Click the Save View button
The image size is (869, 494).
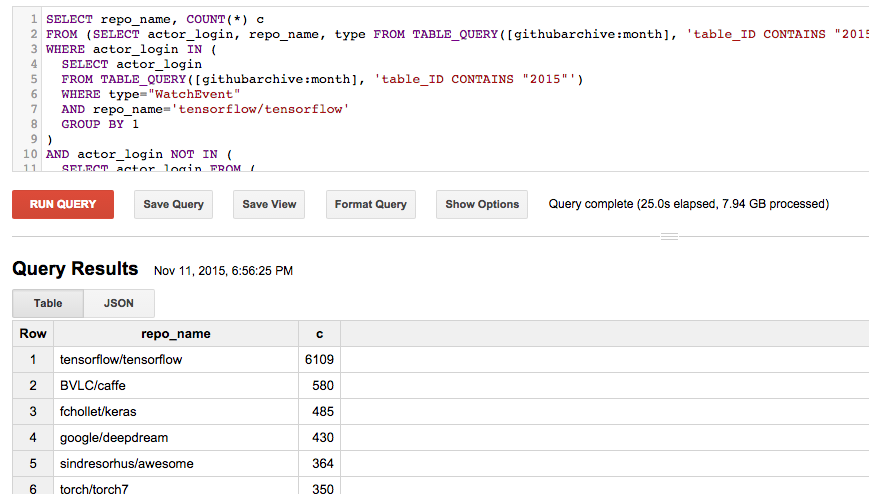coord(269,204)
